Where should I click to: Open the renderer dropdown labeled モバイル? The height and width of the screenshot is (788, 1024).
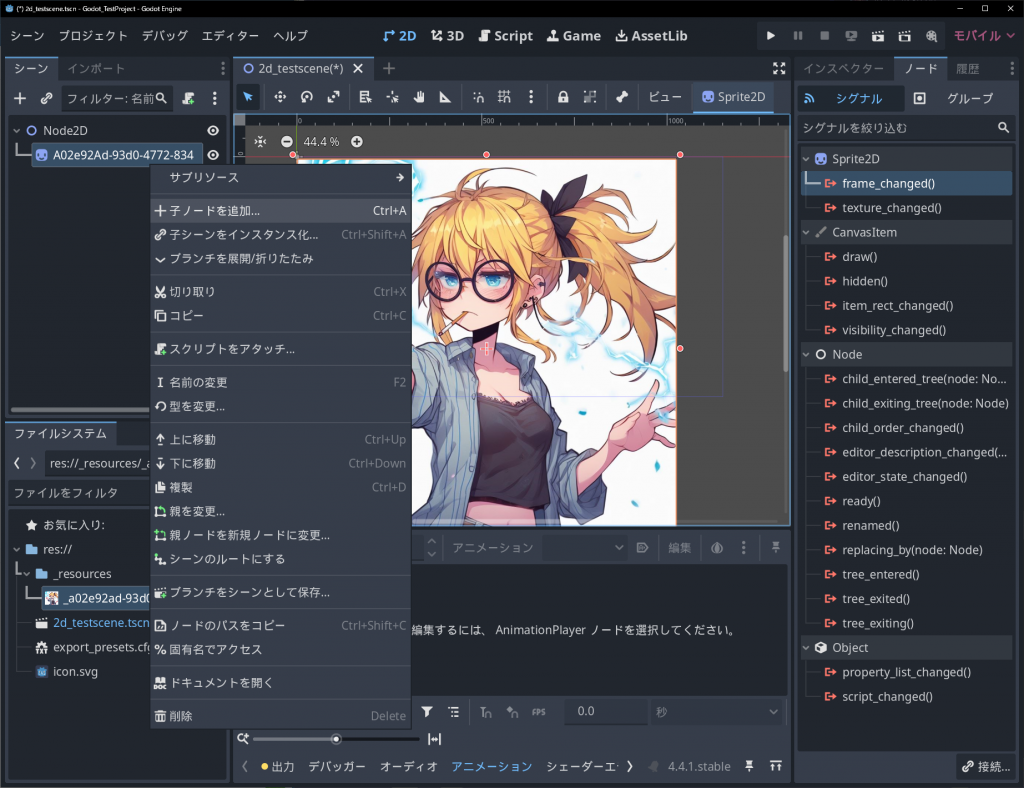(x=983, y=36)
